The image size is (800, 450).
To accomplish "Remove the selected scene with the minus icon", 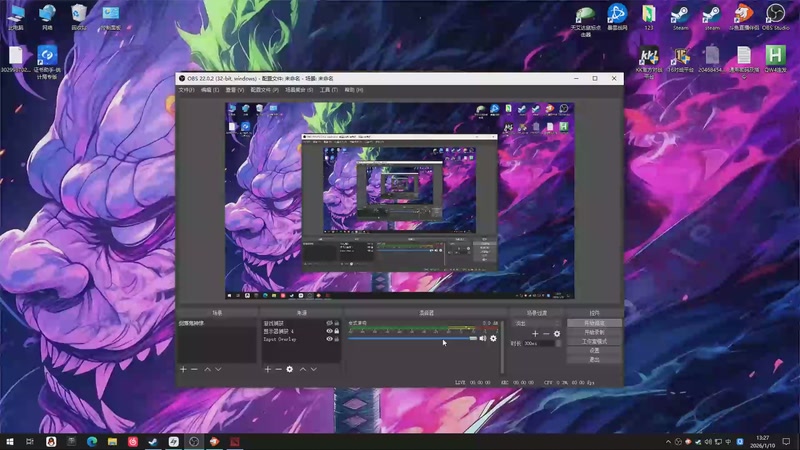I will [x=194, y=369].
